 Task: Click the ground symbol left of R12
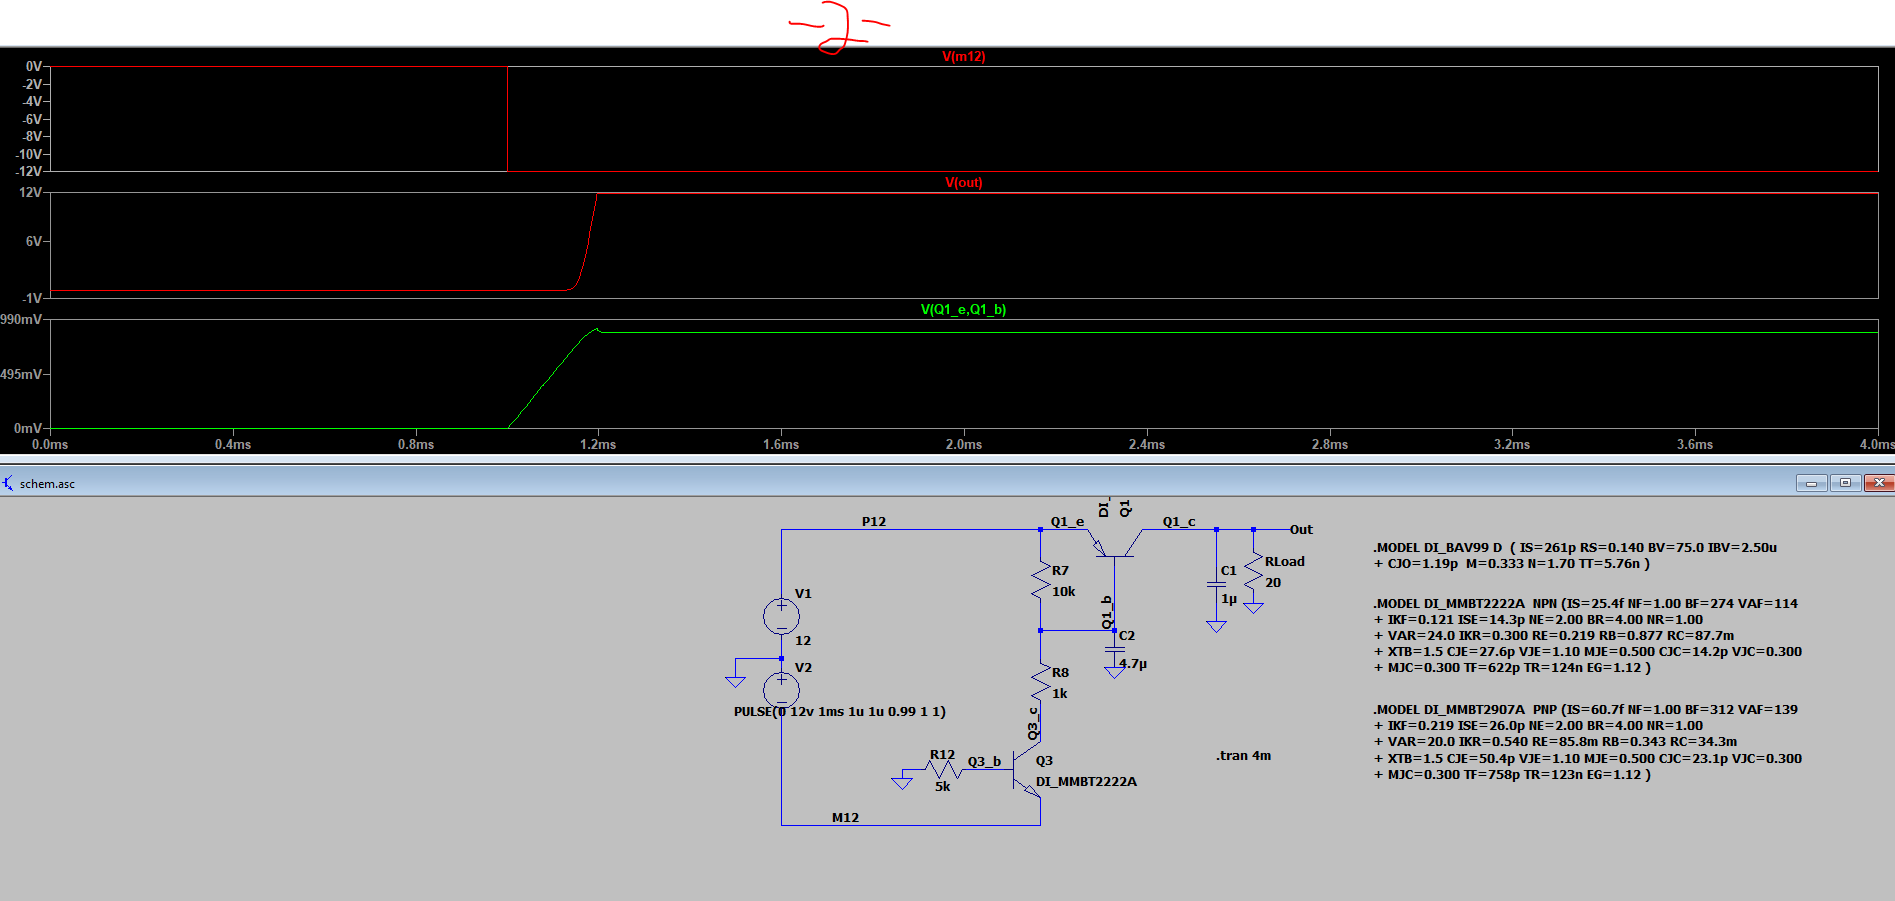(902, 783)
